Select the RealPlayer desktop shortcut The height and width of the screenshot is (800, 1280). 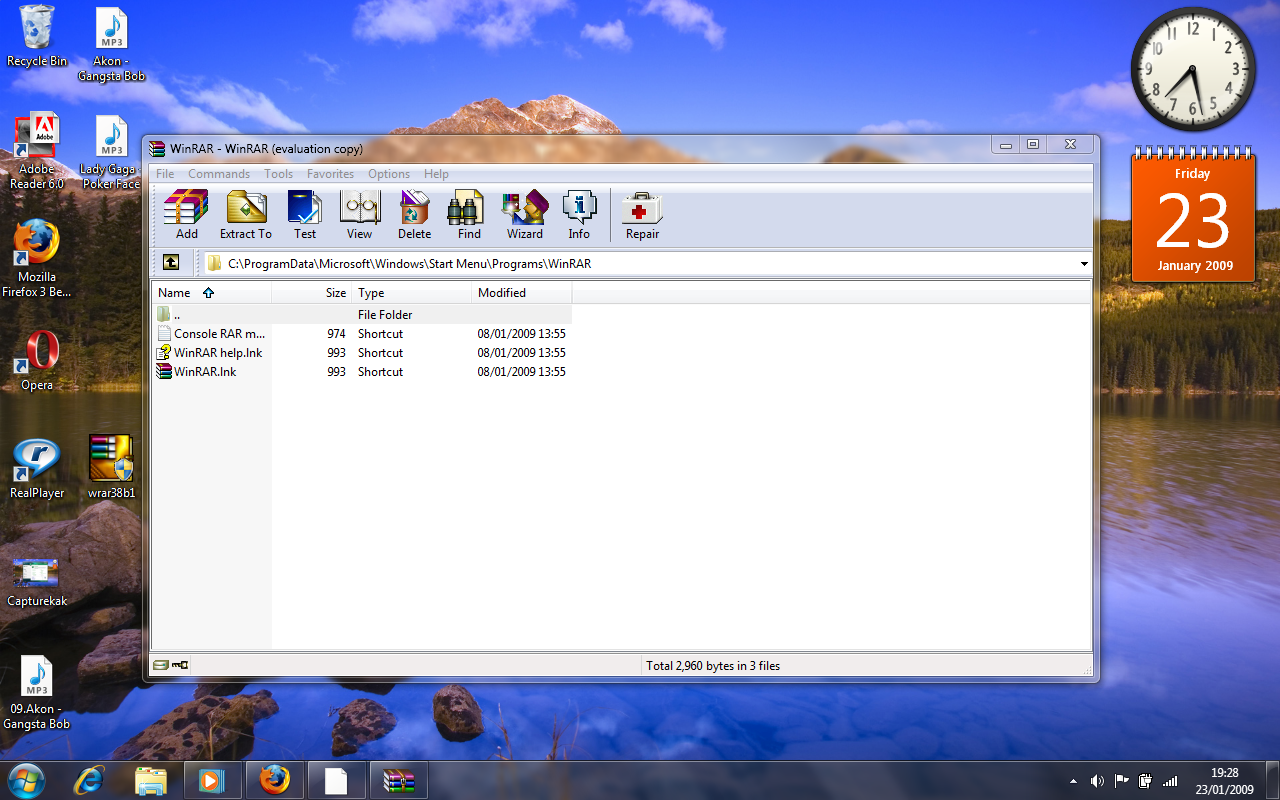tap(37, 468)
